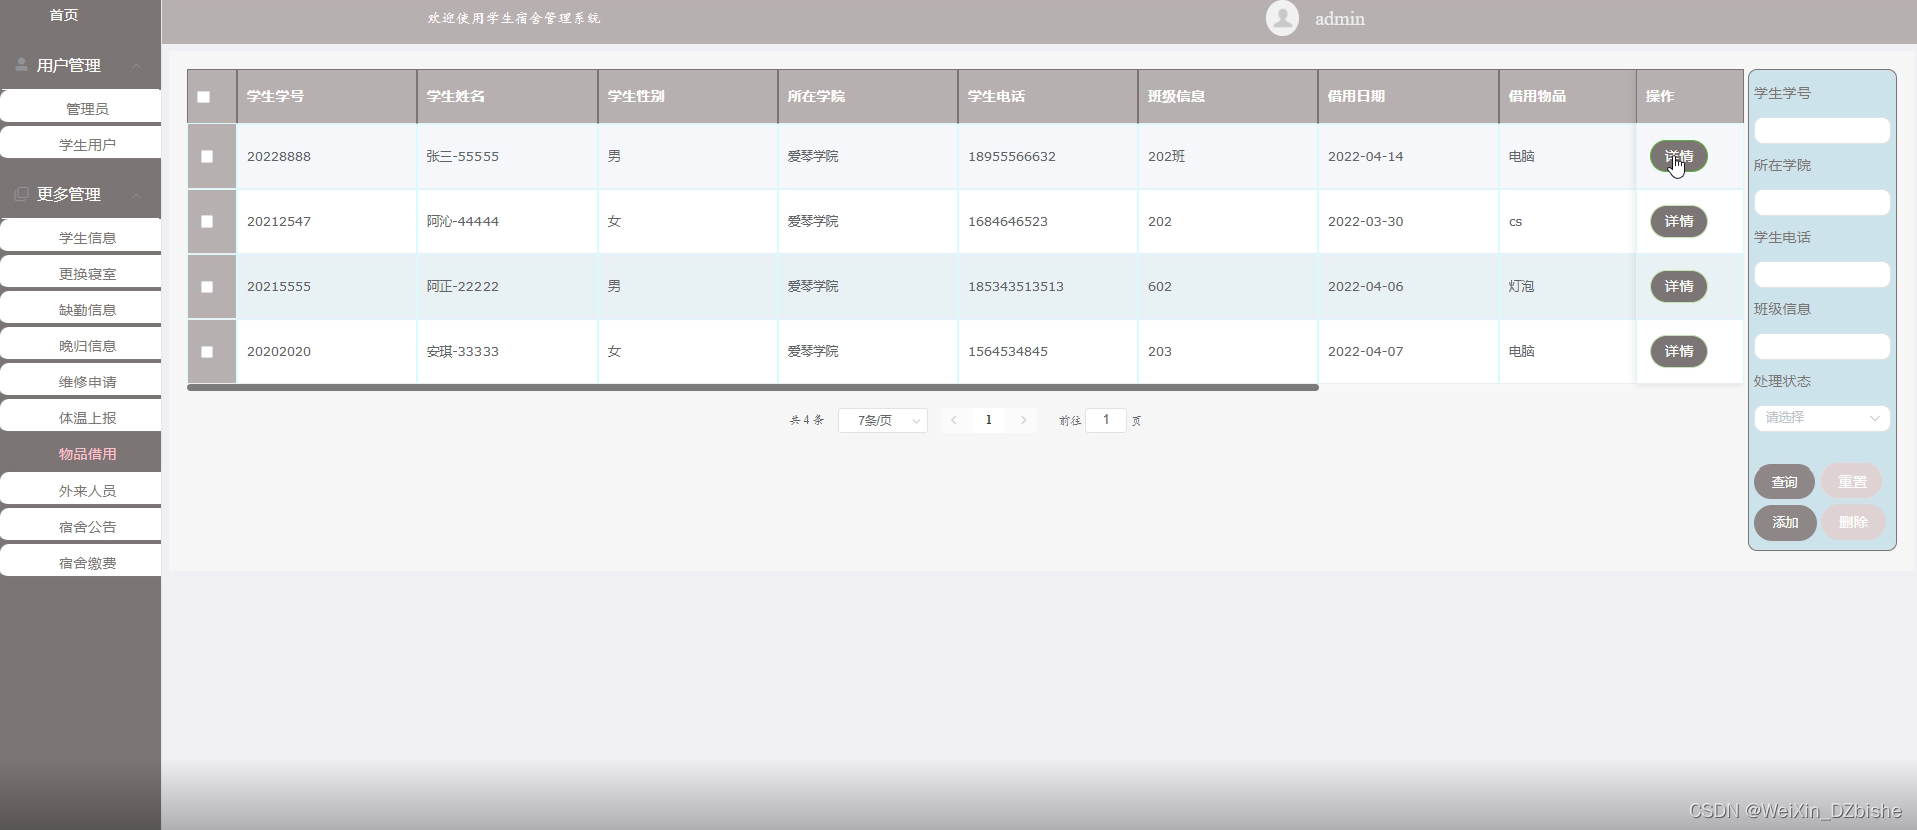Go to the previous page arrow
This screenshot has width=1917, height=830.
(x=954, y=420)
